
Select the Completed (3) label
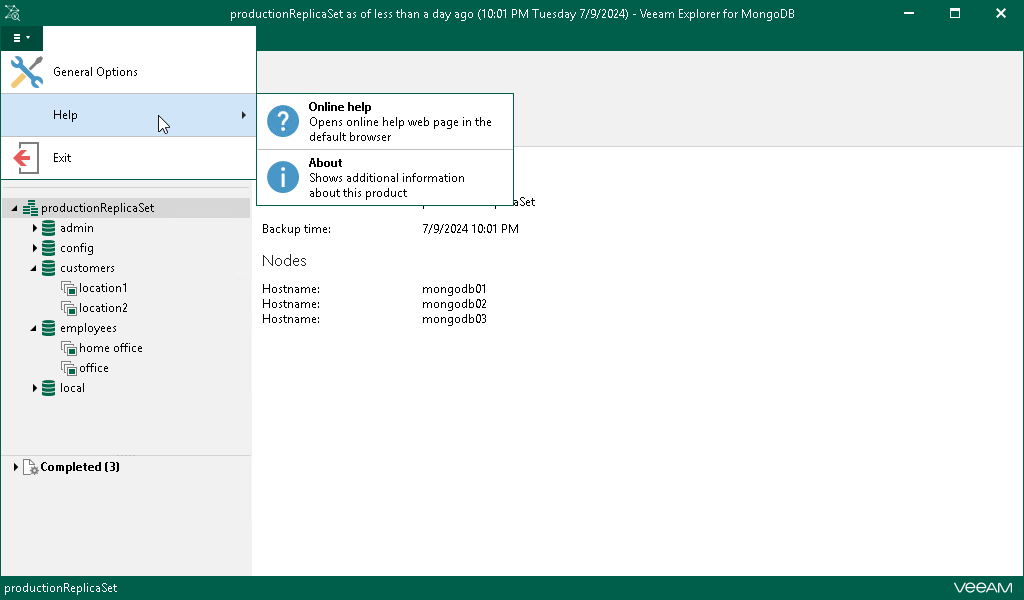click(x=80, y=467)
